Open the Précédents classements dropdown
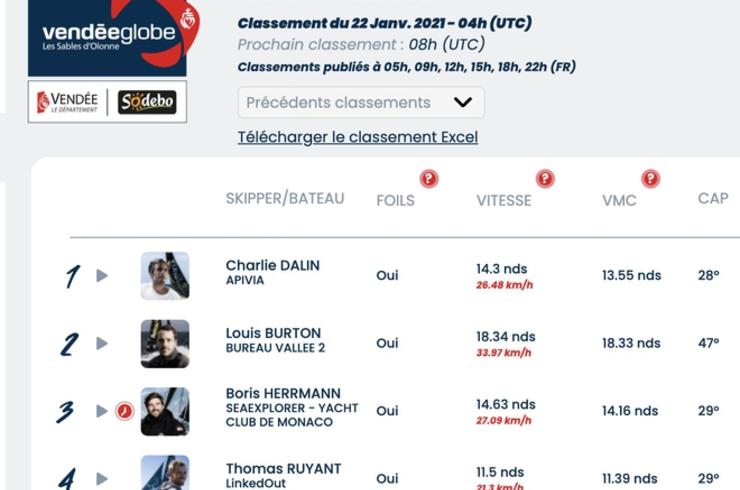Viewport: 740px width, 490px height. pos(361,102)
